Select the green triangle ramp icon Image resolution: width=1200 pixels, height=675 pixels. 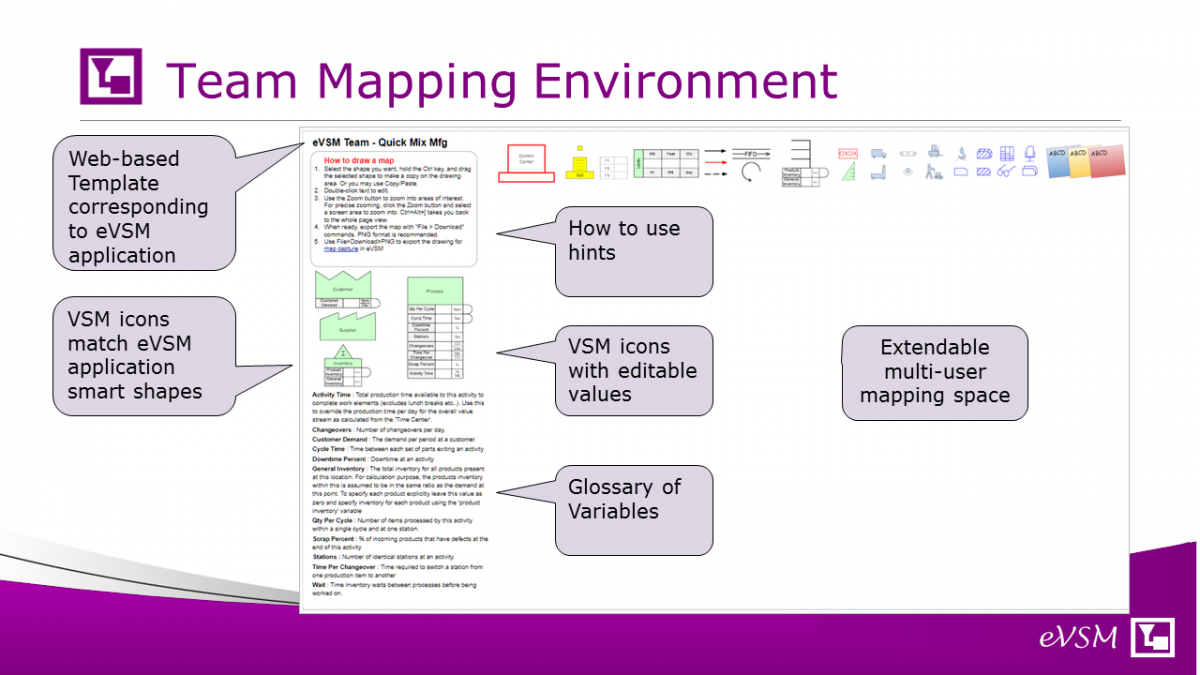pos(850,172)
